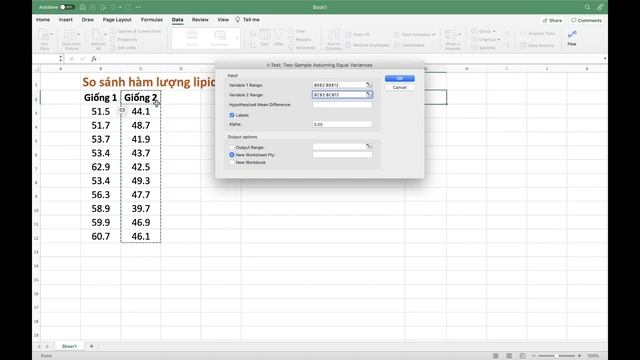Open the Comments pane button
This screenshot has height=360, width=640.
point(586,20)
